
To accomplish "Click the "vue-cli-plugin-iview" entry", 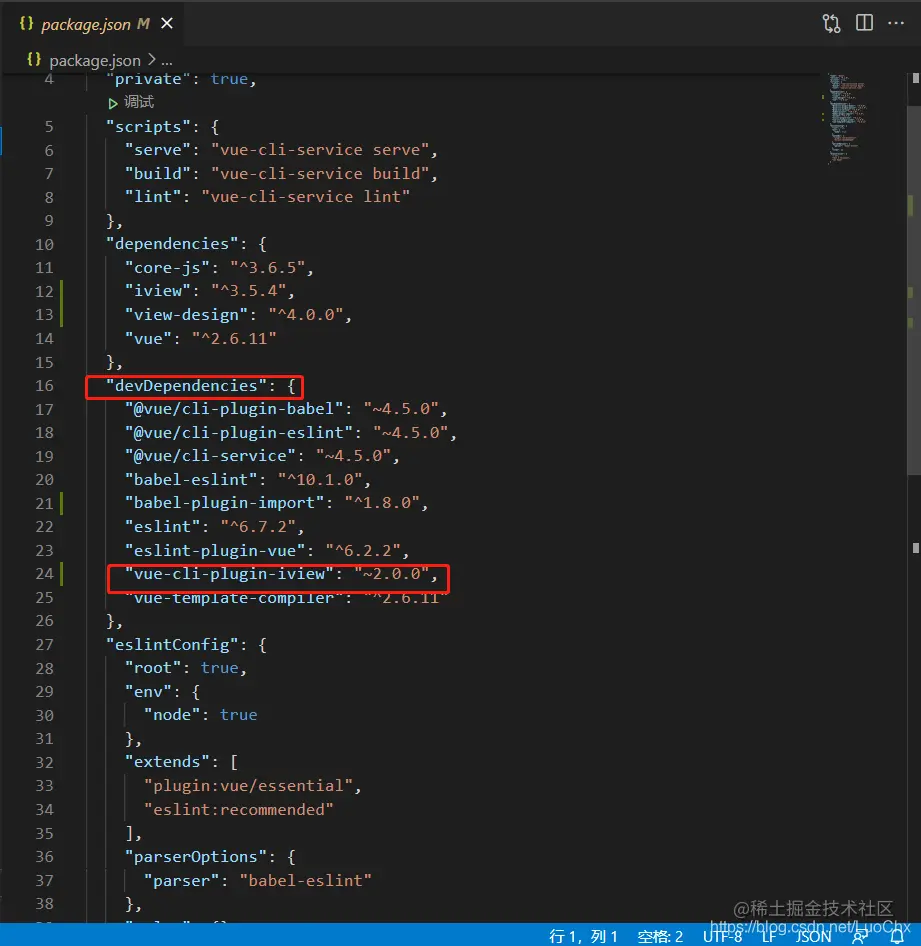I will click(x=281, y=574).
